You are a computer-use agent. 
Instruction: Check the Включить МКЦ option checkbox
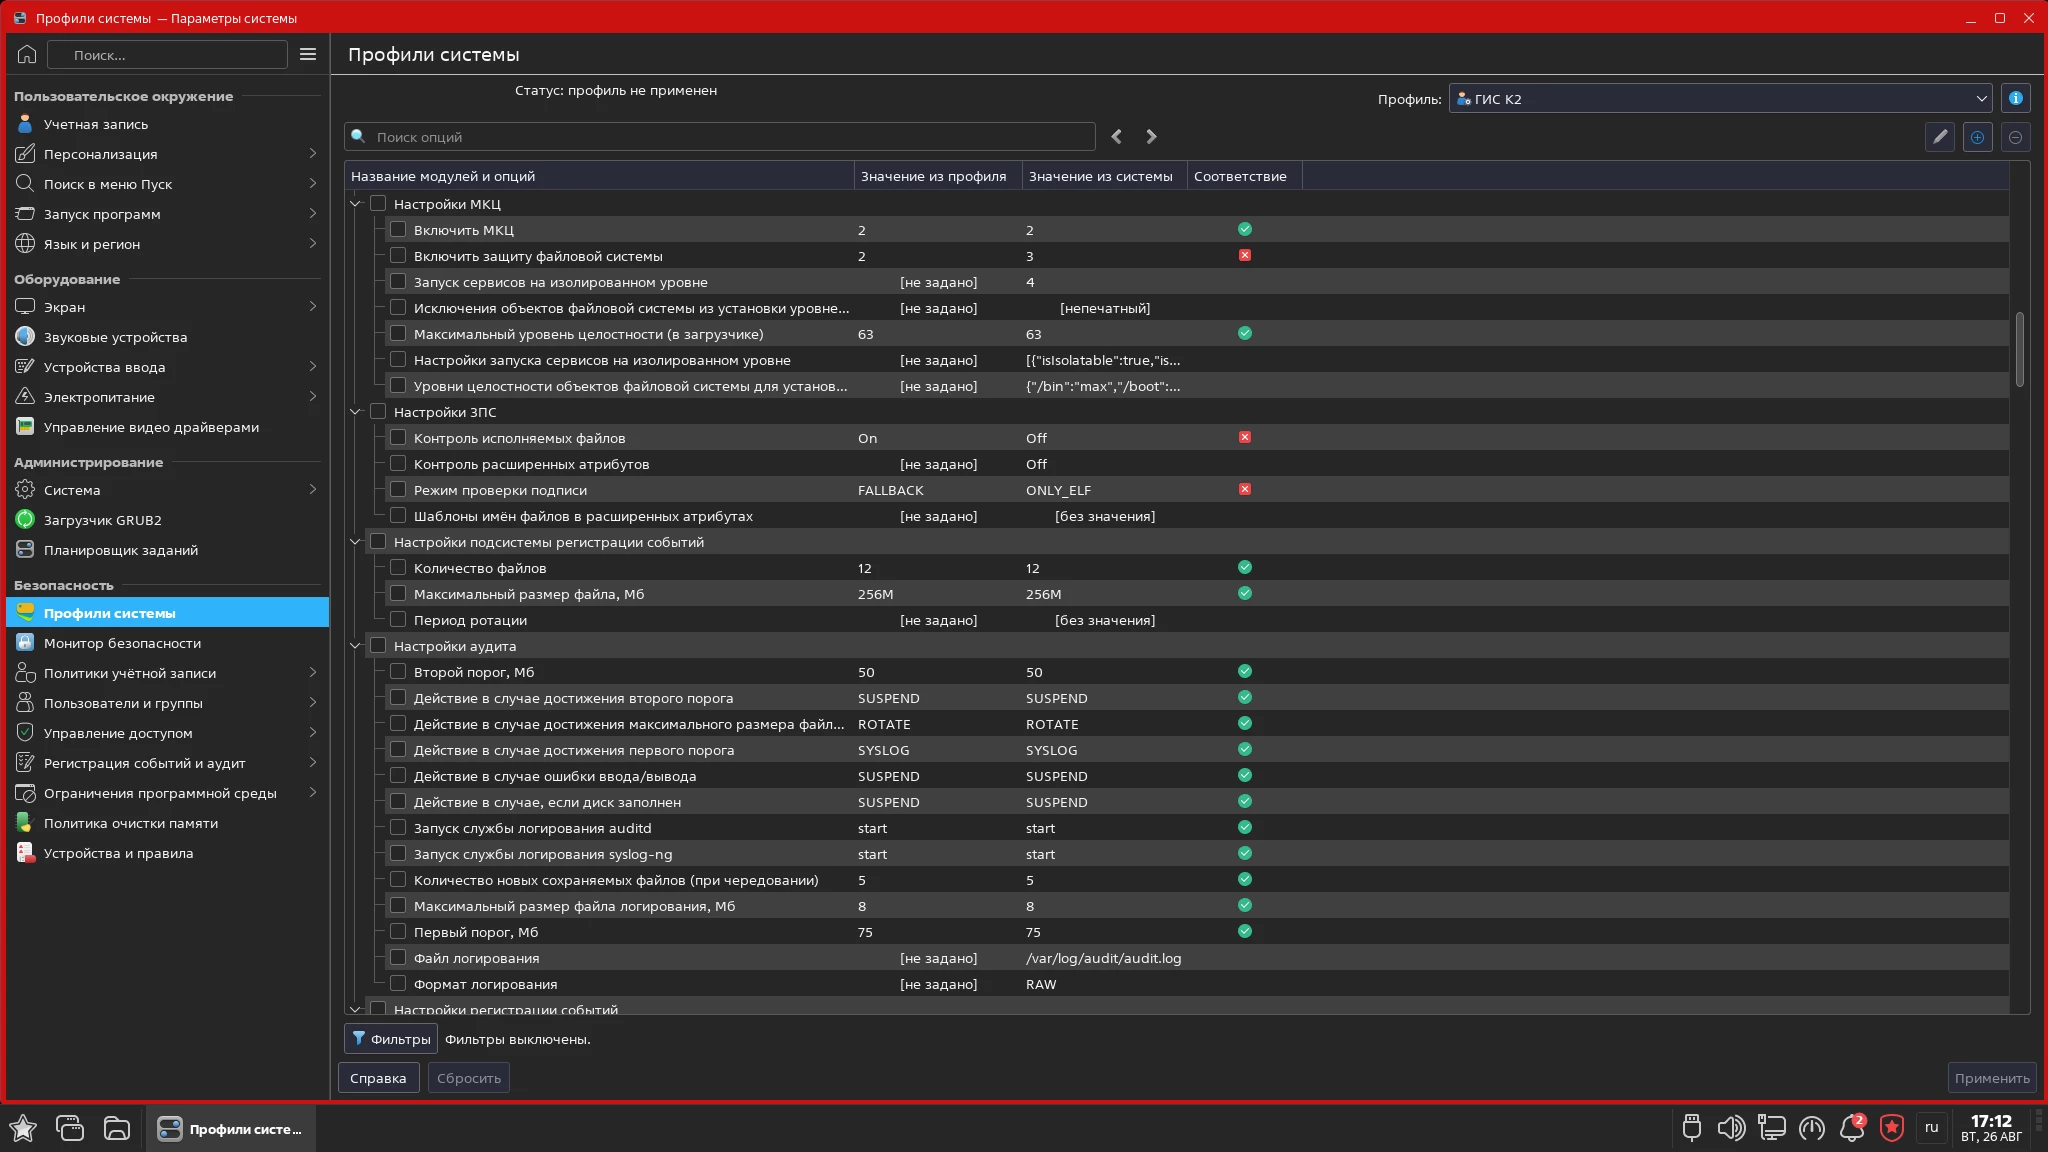point(398,230)
